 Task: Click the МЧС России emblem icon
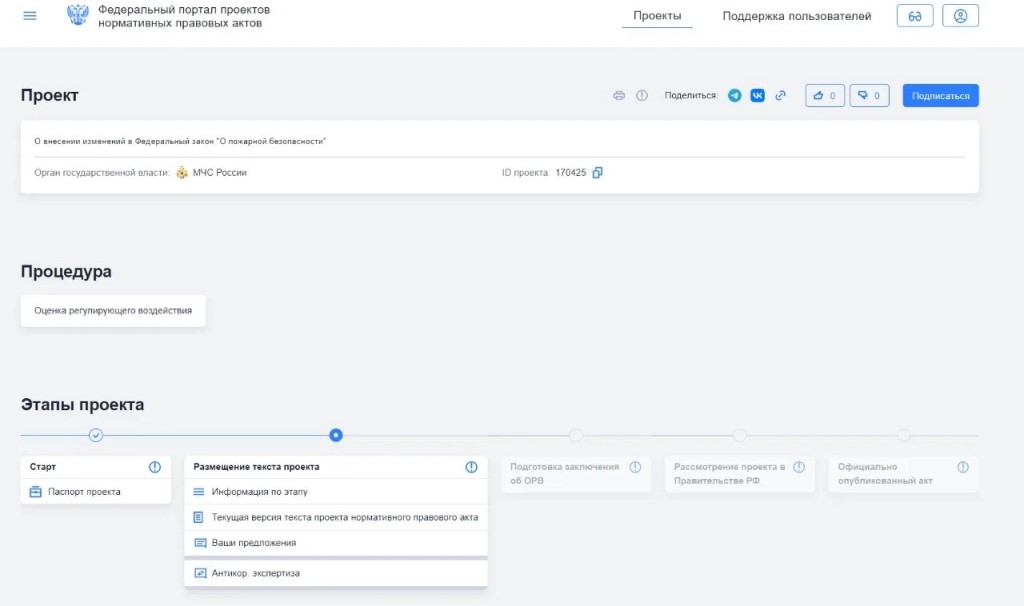point(182,172)
